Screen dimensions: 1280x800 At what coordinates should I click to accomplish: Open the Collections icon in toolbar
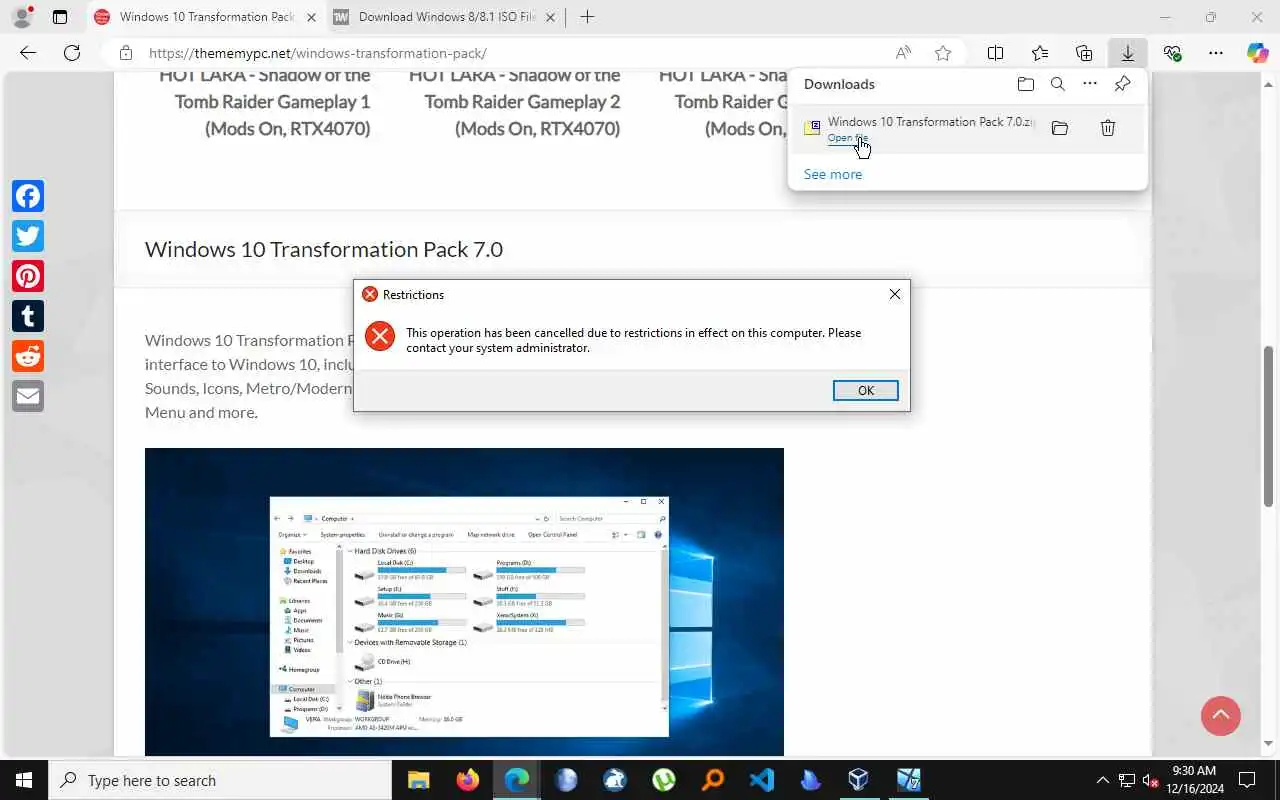(1084, 53)
